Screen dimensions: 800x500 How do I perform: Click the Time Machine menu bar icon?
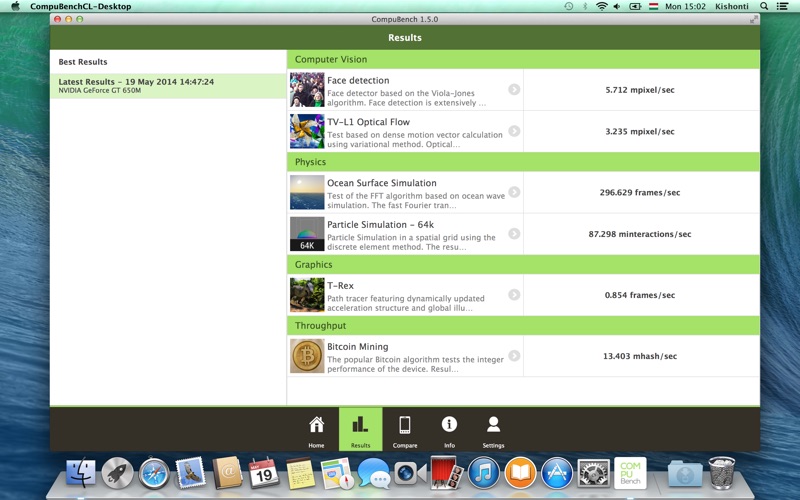tap(568, 6)
